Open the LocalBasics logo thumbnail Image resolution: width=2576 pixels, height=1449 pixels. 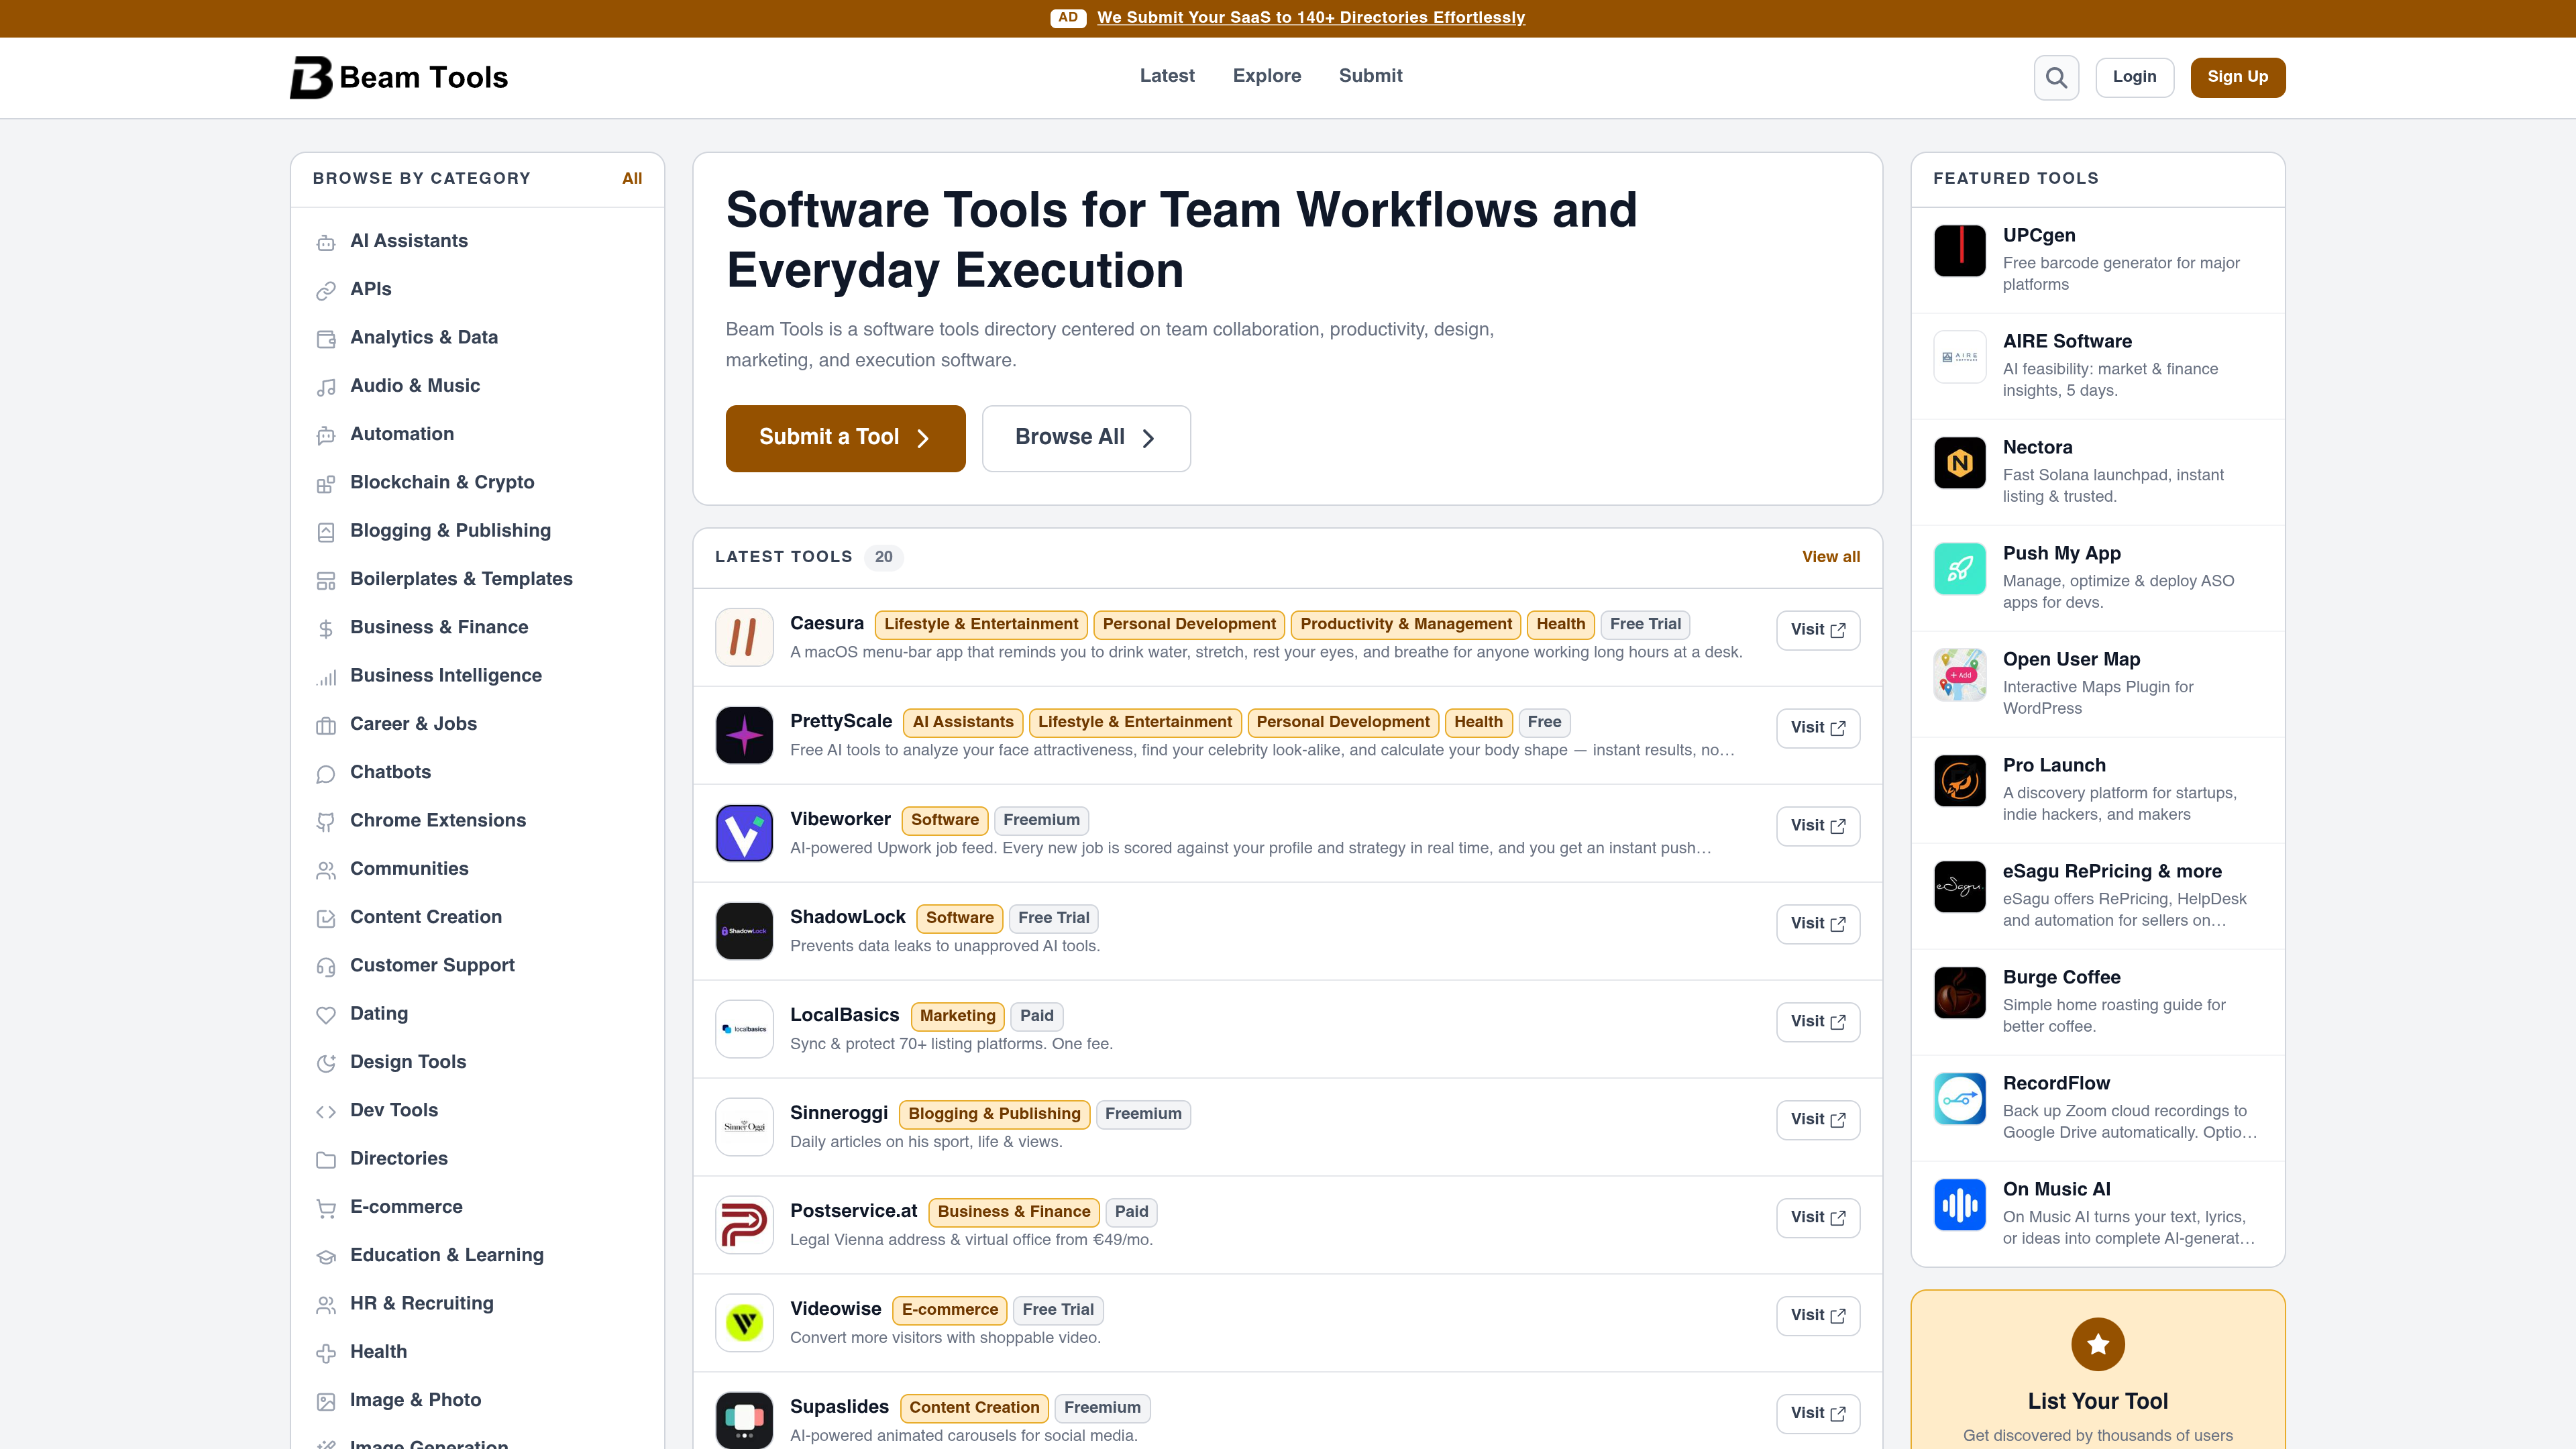pyautogui.click(x=744, y=1029)
